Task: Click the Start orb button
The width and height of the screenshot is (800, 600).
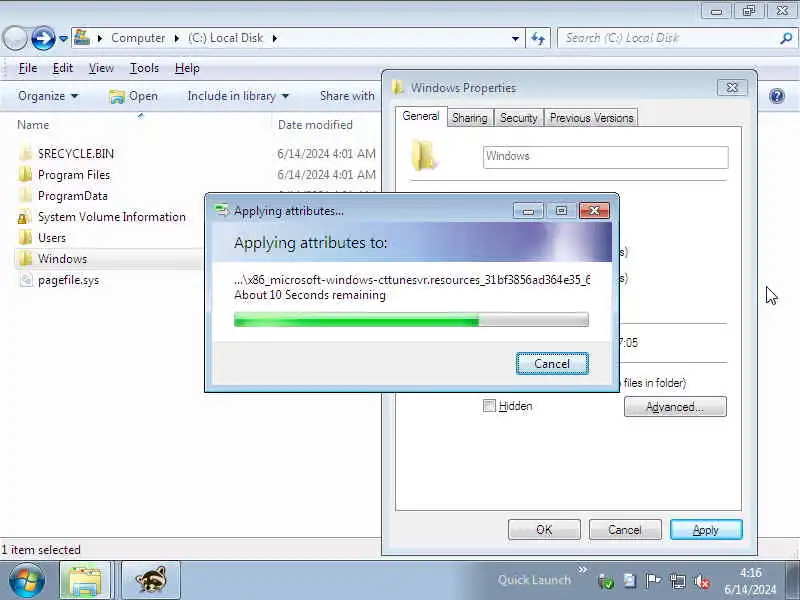Action: tap(27, 580)
